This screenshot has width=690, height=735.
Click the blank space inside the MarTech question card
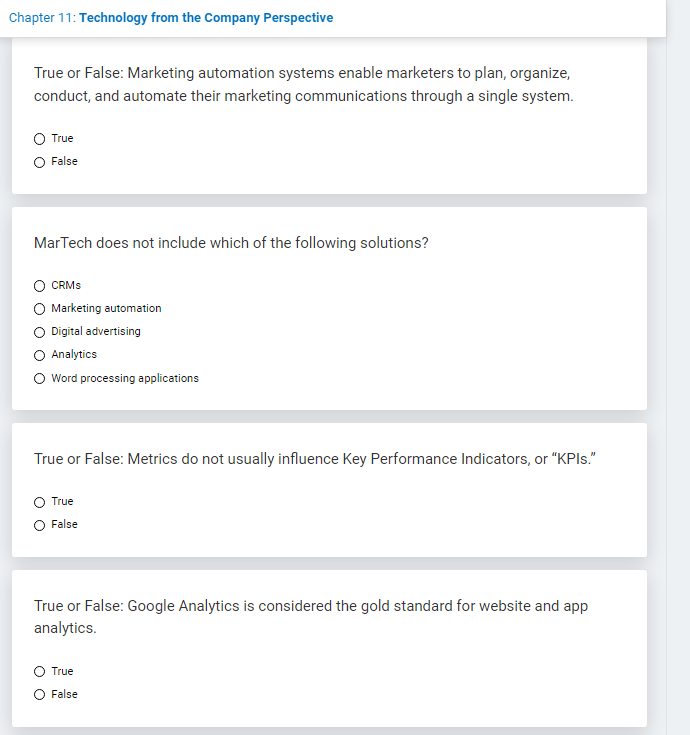450,330
